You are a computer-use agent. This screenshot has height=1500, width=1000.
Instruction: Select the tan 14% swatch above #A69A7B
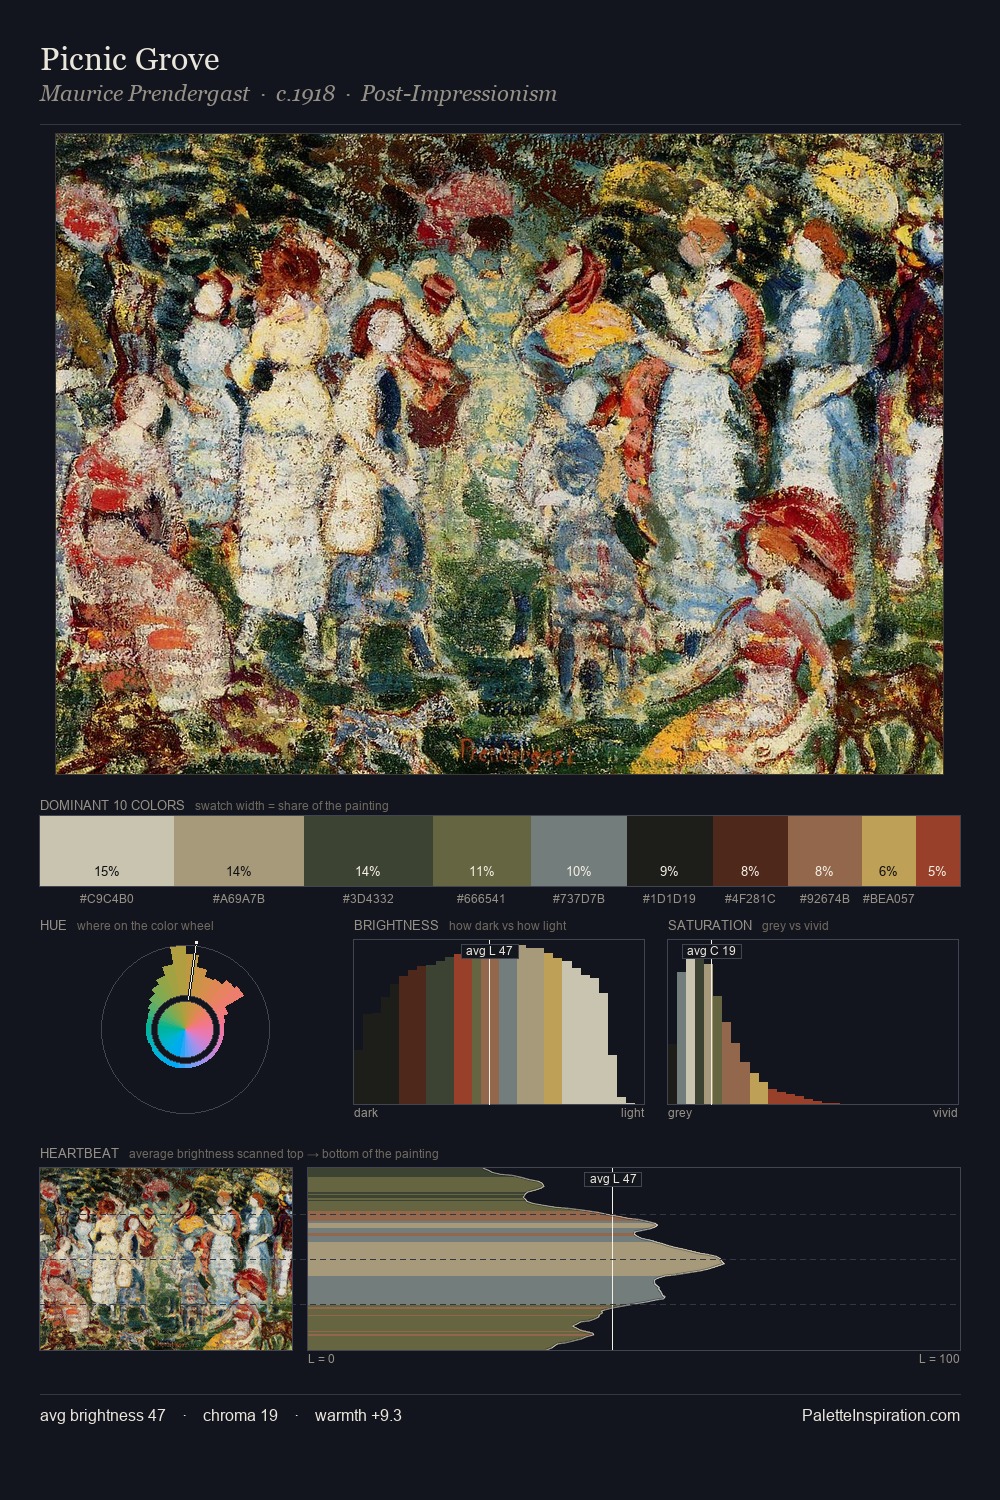click(x=239, y=851)
